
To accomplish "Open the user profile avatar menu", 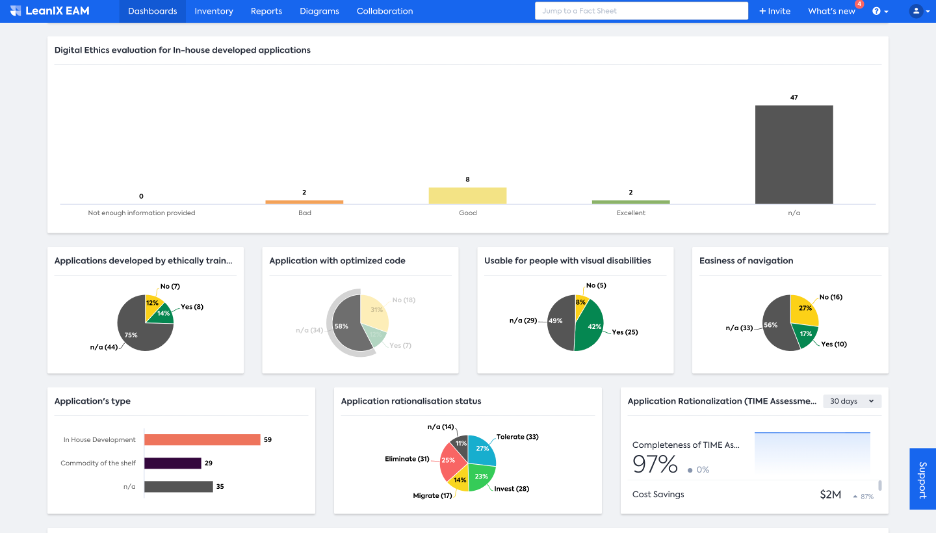I will tap(919, 11).
